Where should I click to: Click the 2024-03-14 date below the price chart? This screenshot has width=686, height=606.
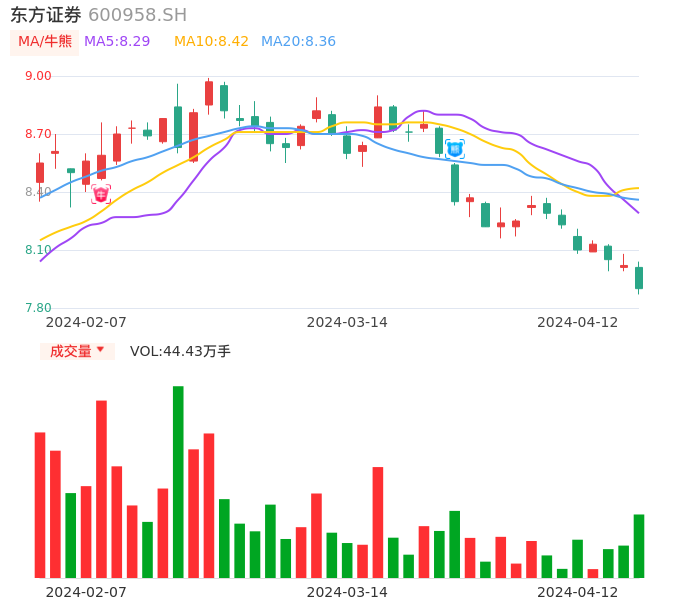[347, 322]
